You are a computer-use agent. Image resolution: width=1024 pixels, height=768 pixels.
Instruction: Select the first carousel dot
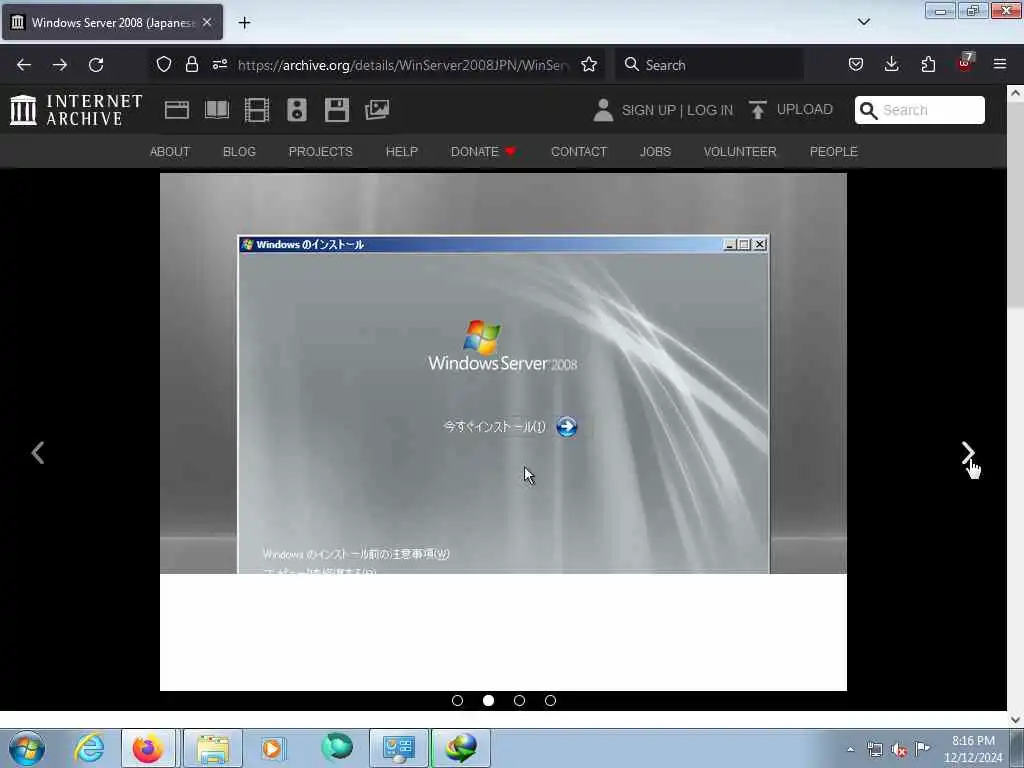click(x=457, y=700)
